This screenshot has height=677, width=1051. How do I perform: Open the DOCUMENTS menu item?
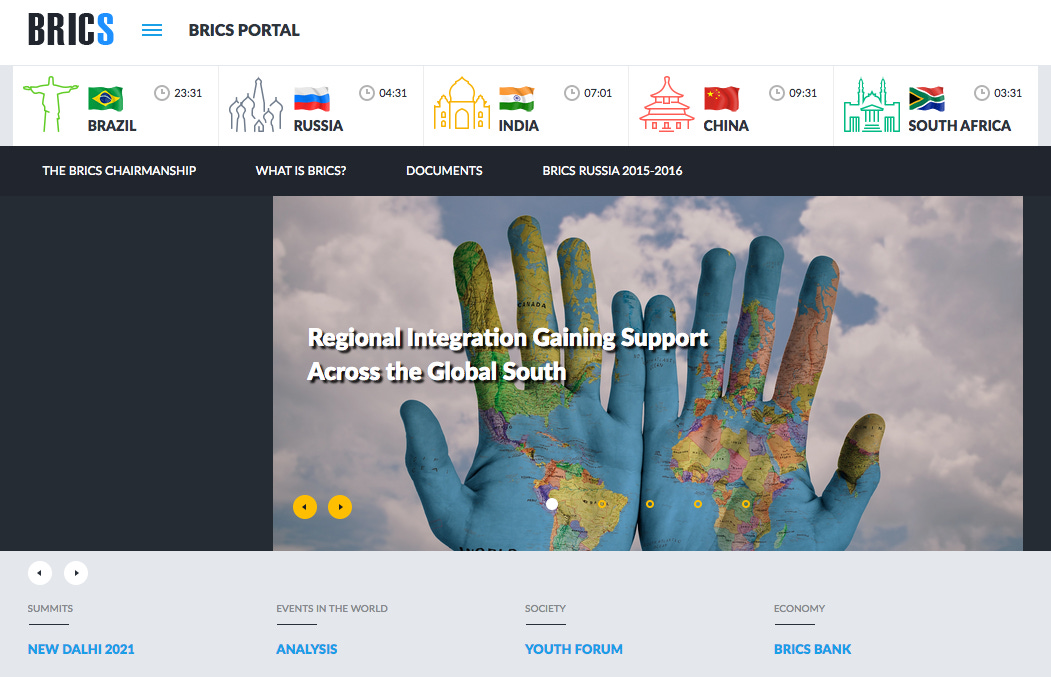pos(444,171)
